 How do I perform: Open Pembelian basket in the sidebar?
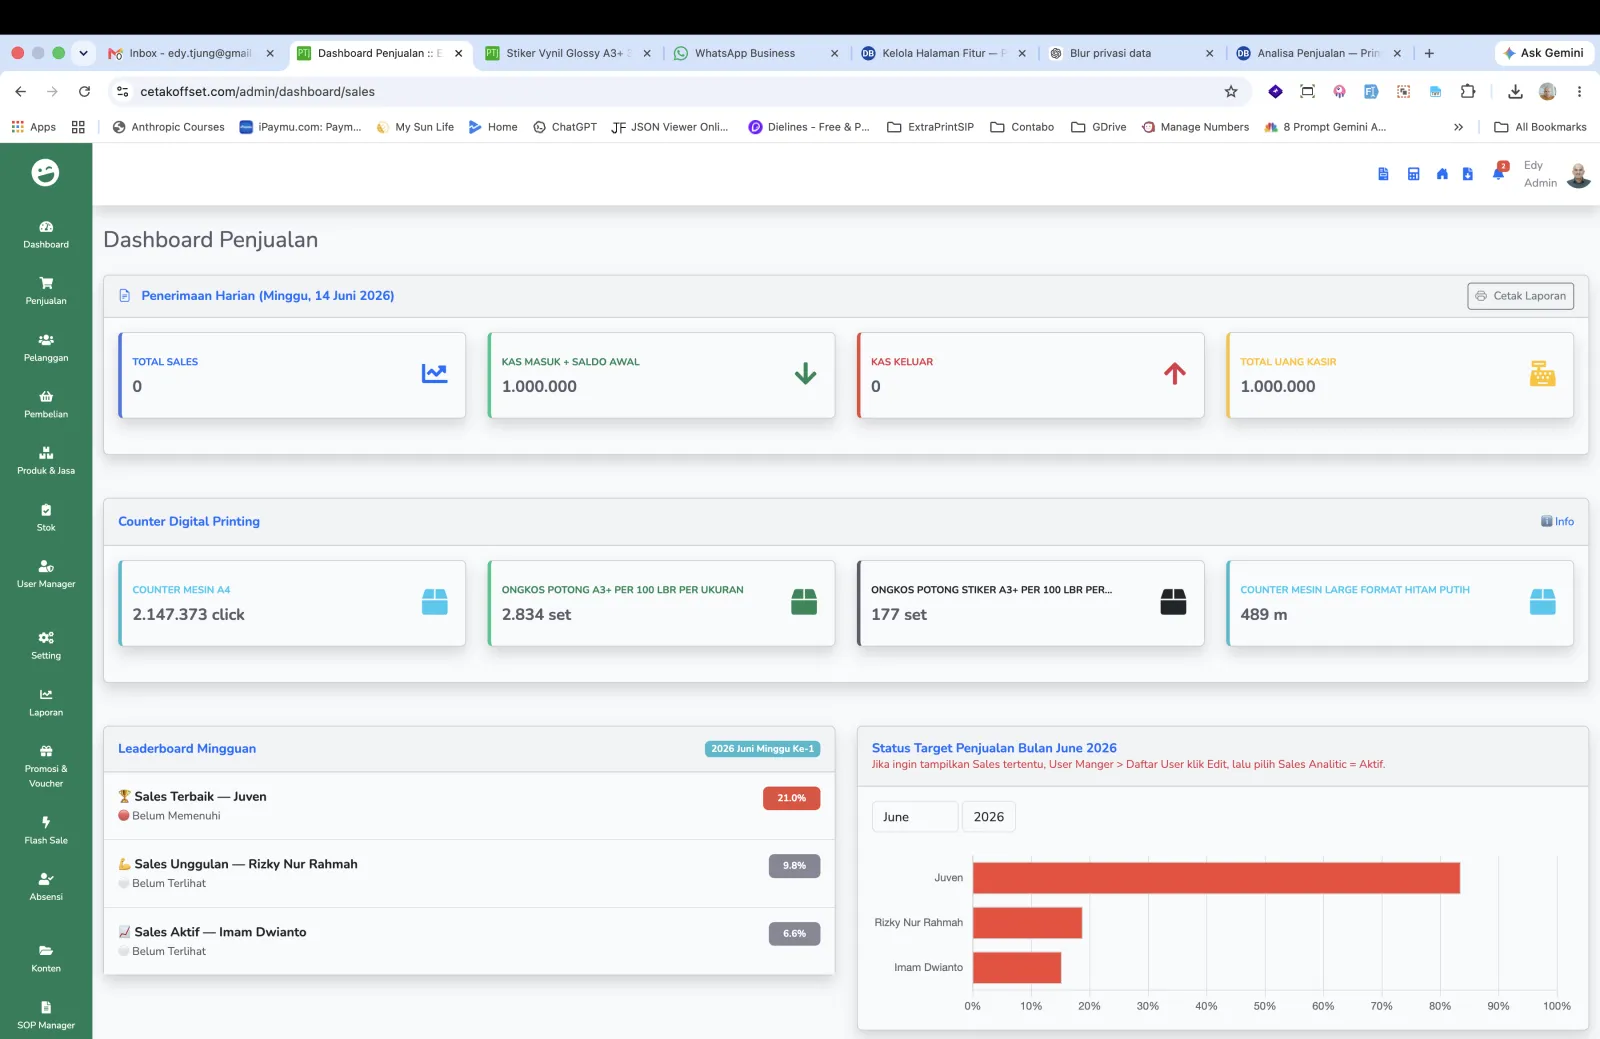46,404
